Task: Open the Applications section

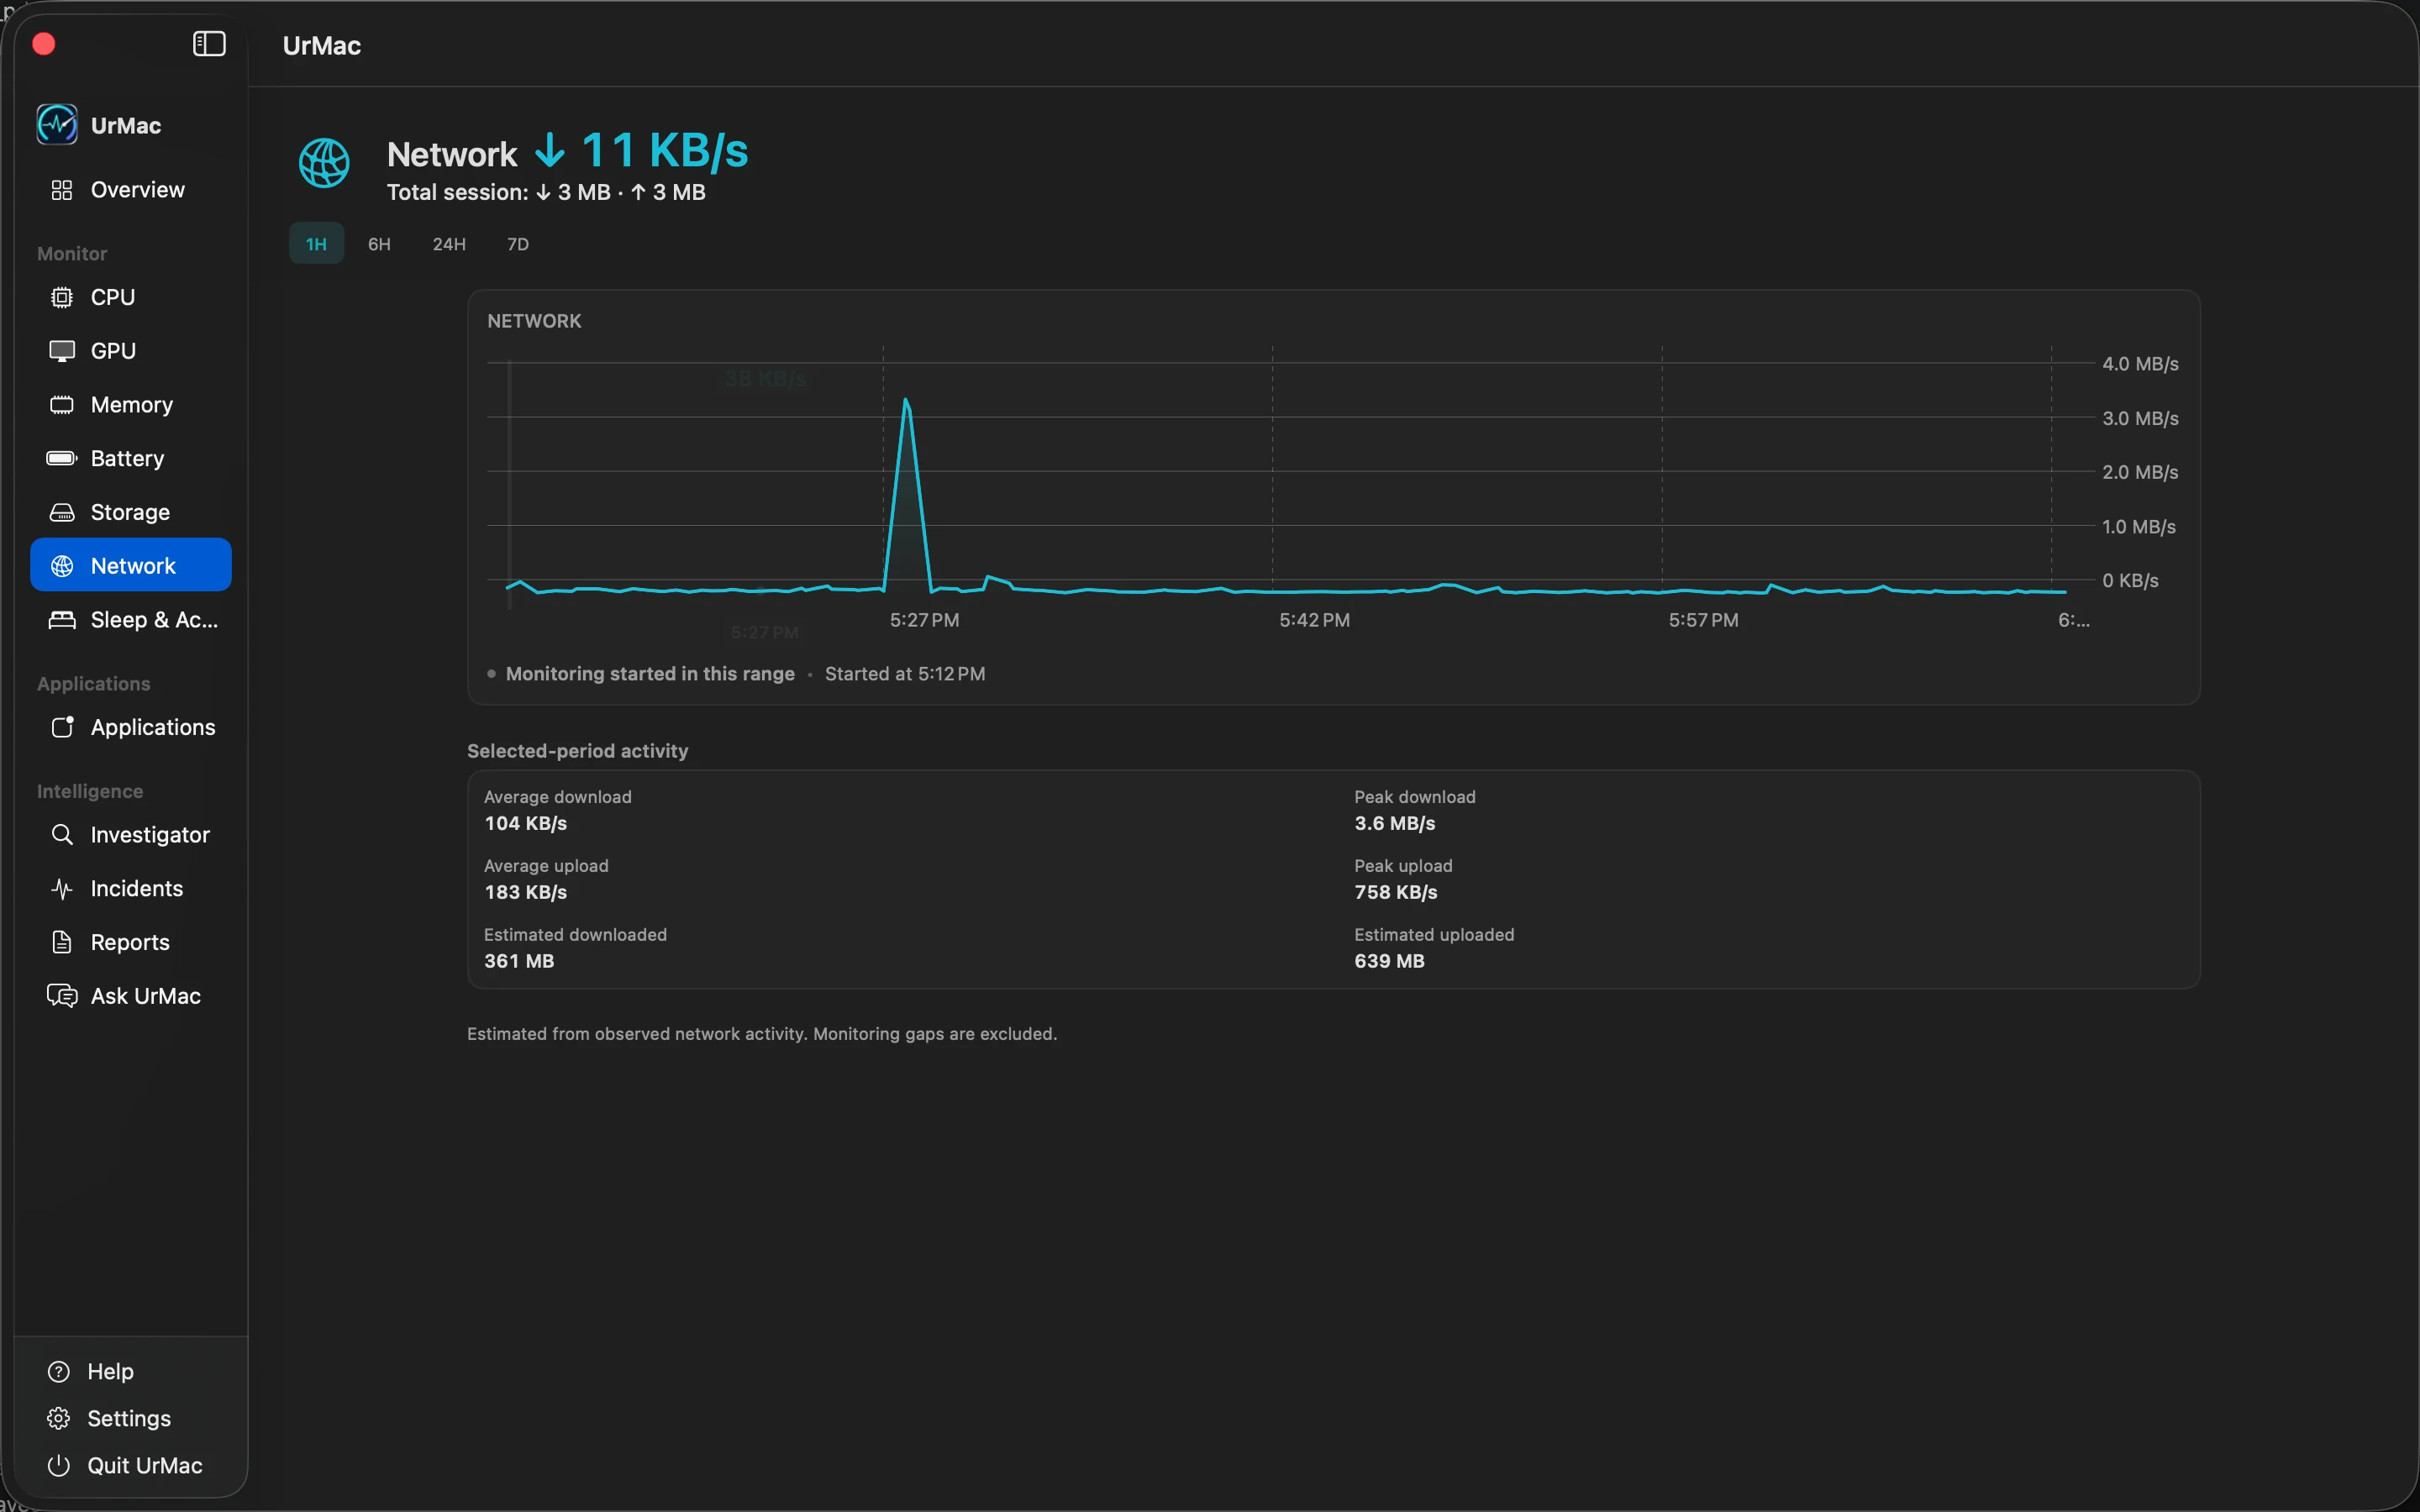Action: click(131, 727)
